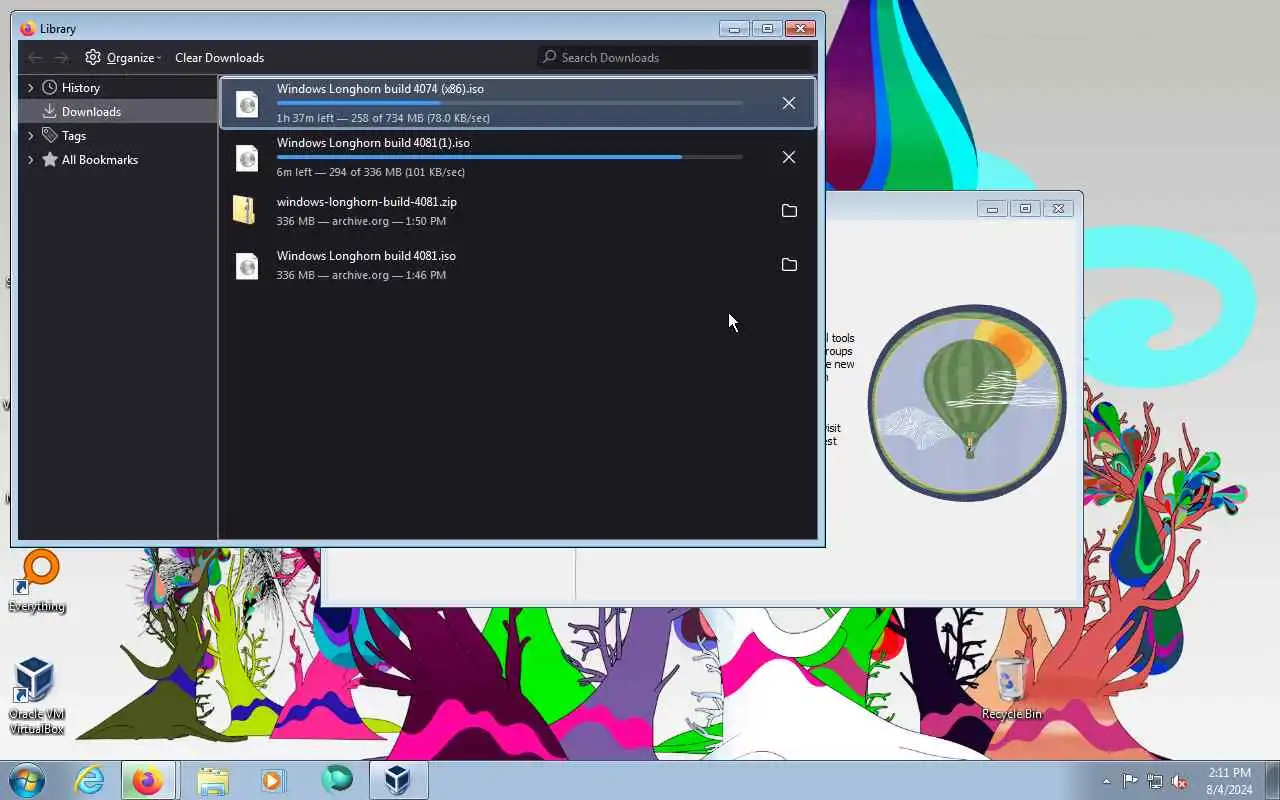Image resolution: width=1280 pixels, height=800 pixels.
Task: Click the teal round app icon in the taskbar
Action: click(x=337, y=779)
